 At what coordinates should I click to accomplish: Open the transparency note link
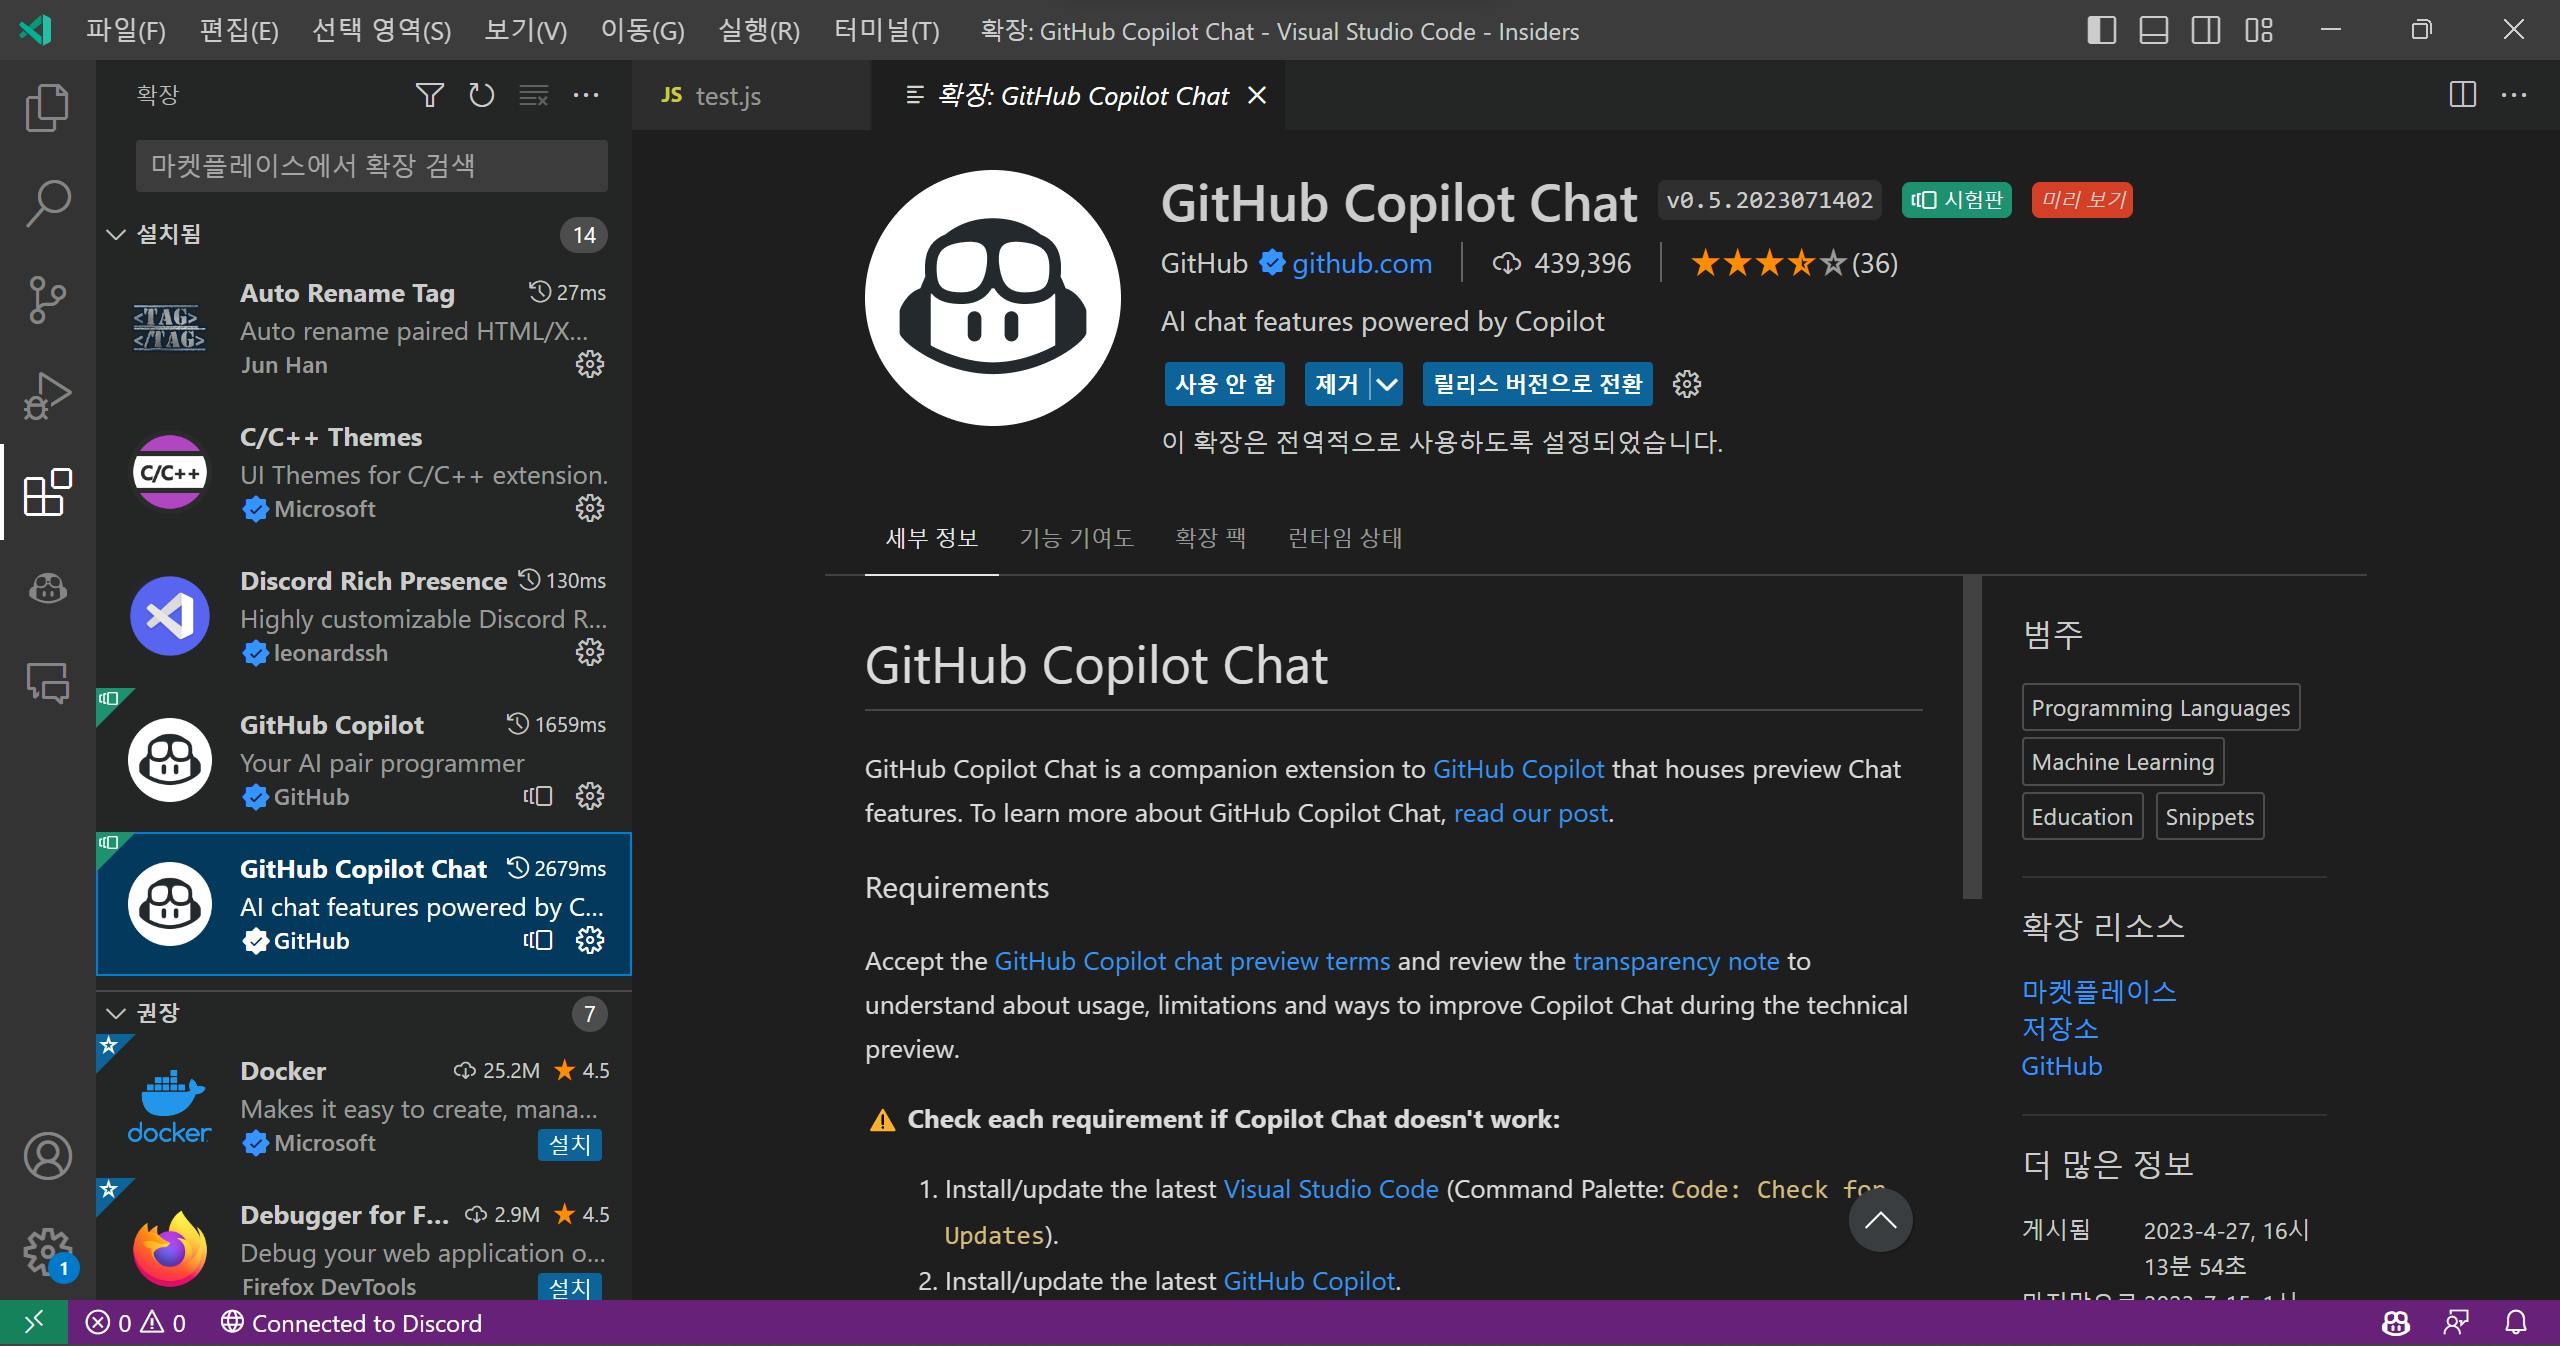tap(1676, 961)
